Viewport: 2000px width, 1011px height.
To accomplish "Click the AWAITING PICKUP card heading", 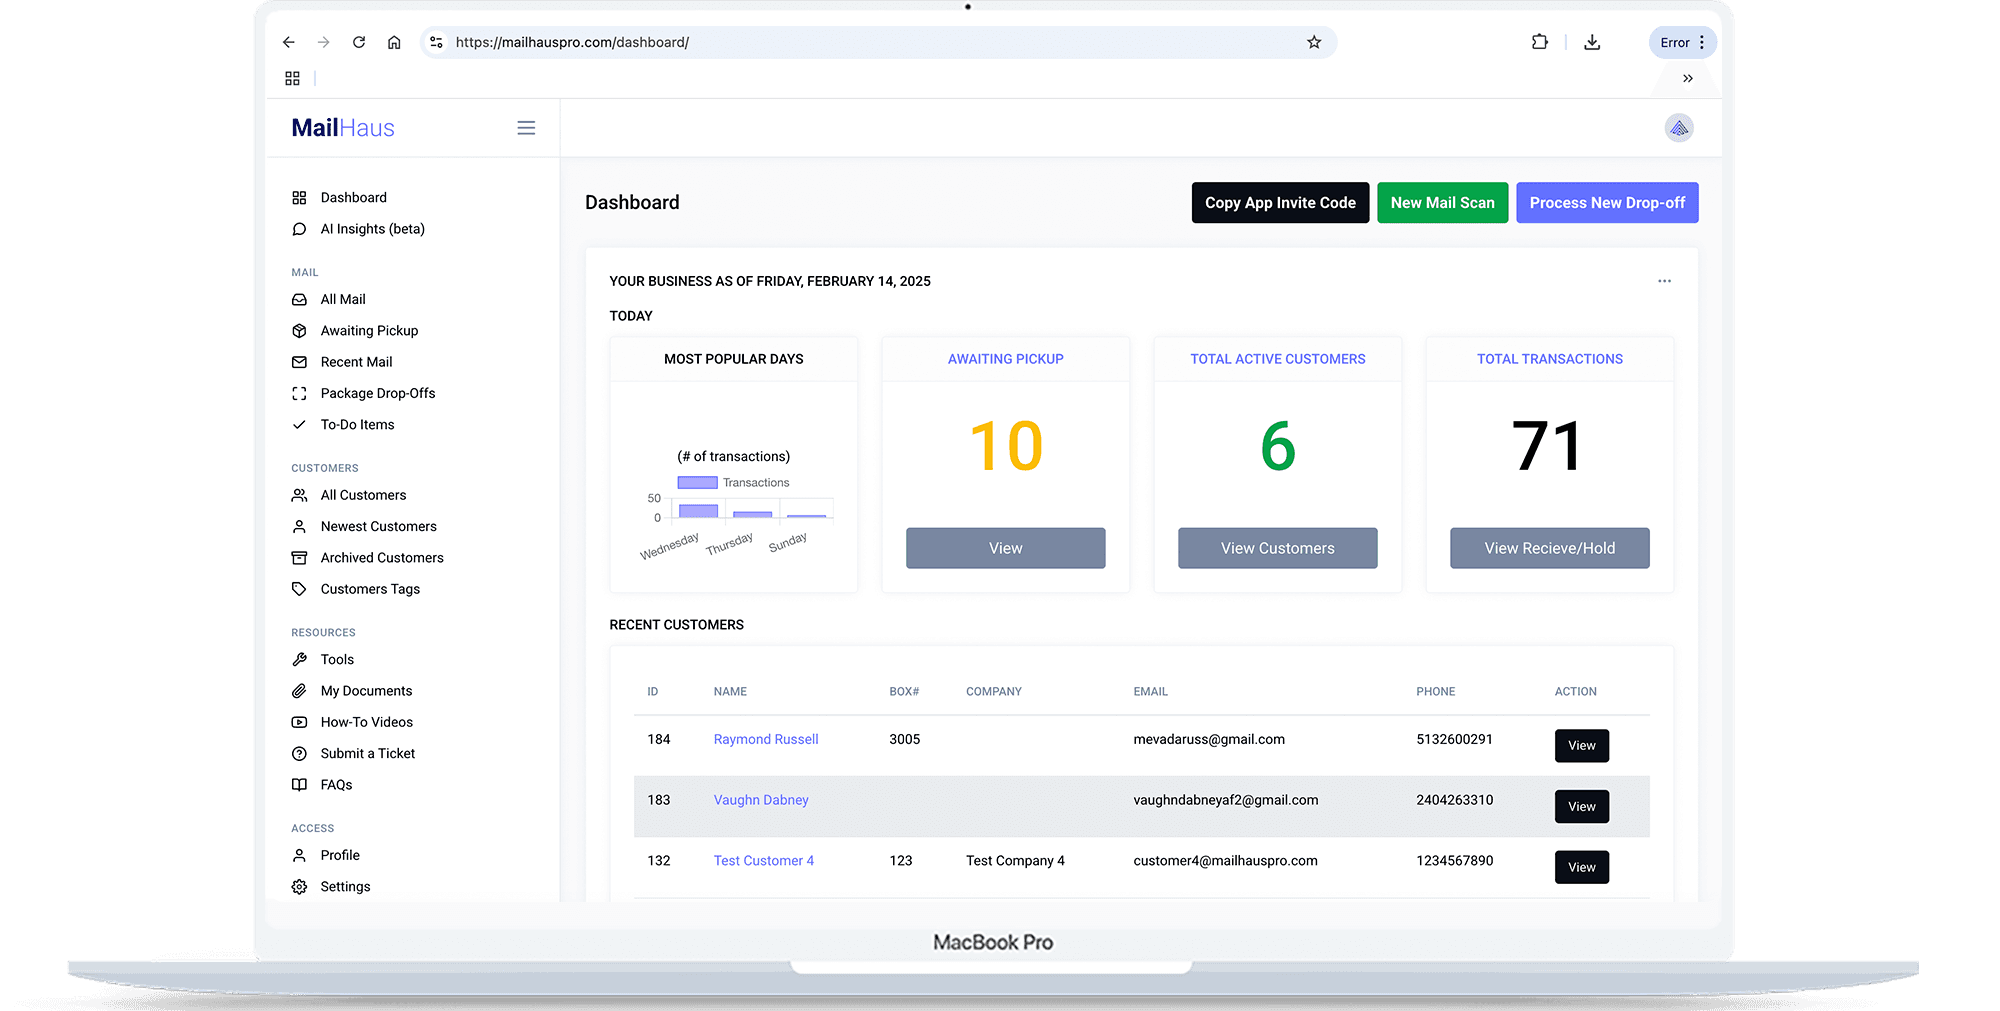I will [x=1005, y=359].
